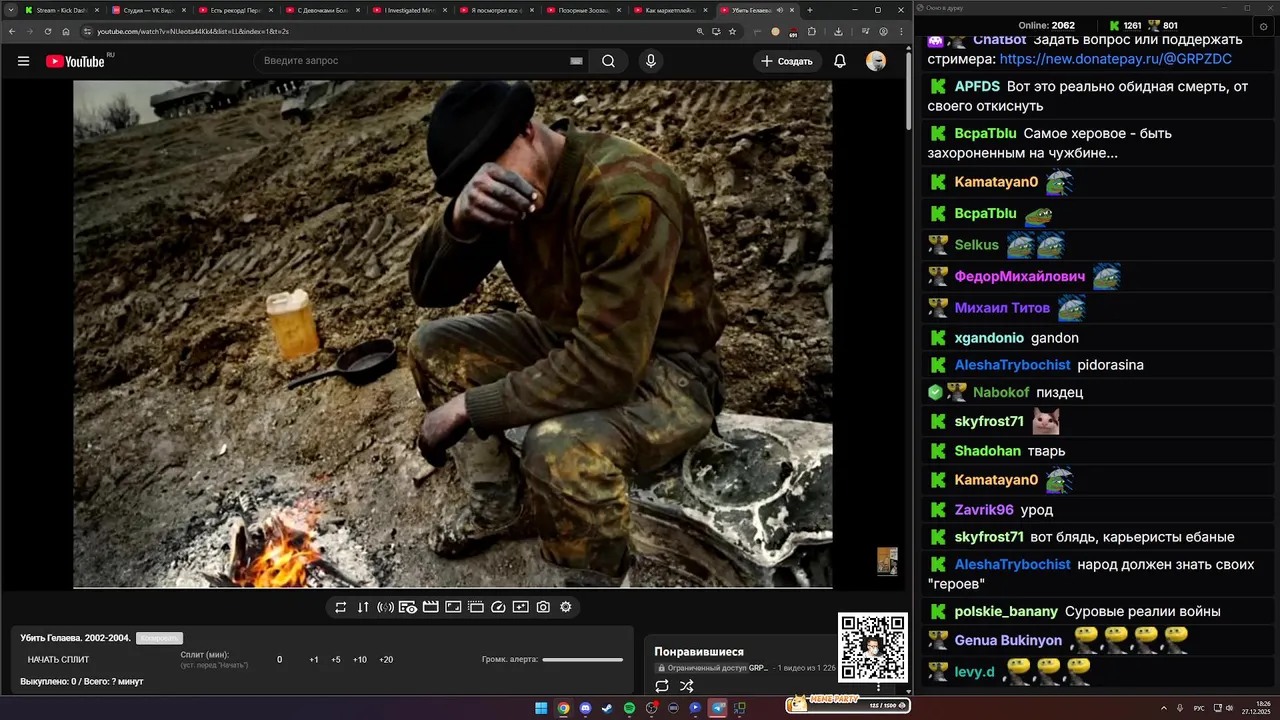Click the small video thumbnail beside player
1280x720 pixels.
(887, 561)
